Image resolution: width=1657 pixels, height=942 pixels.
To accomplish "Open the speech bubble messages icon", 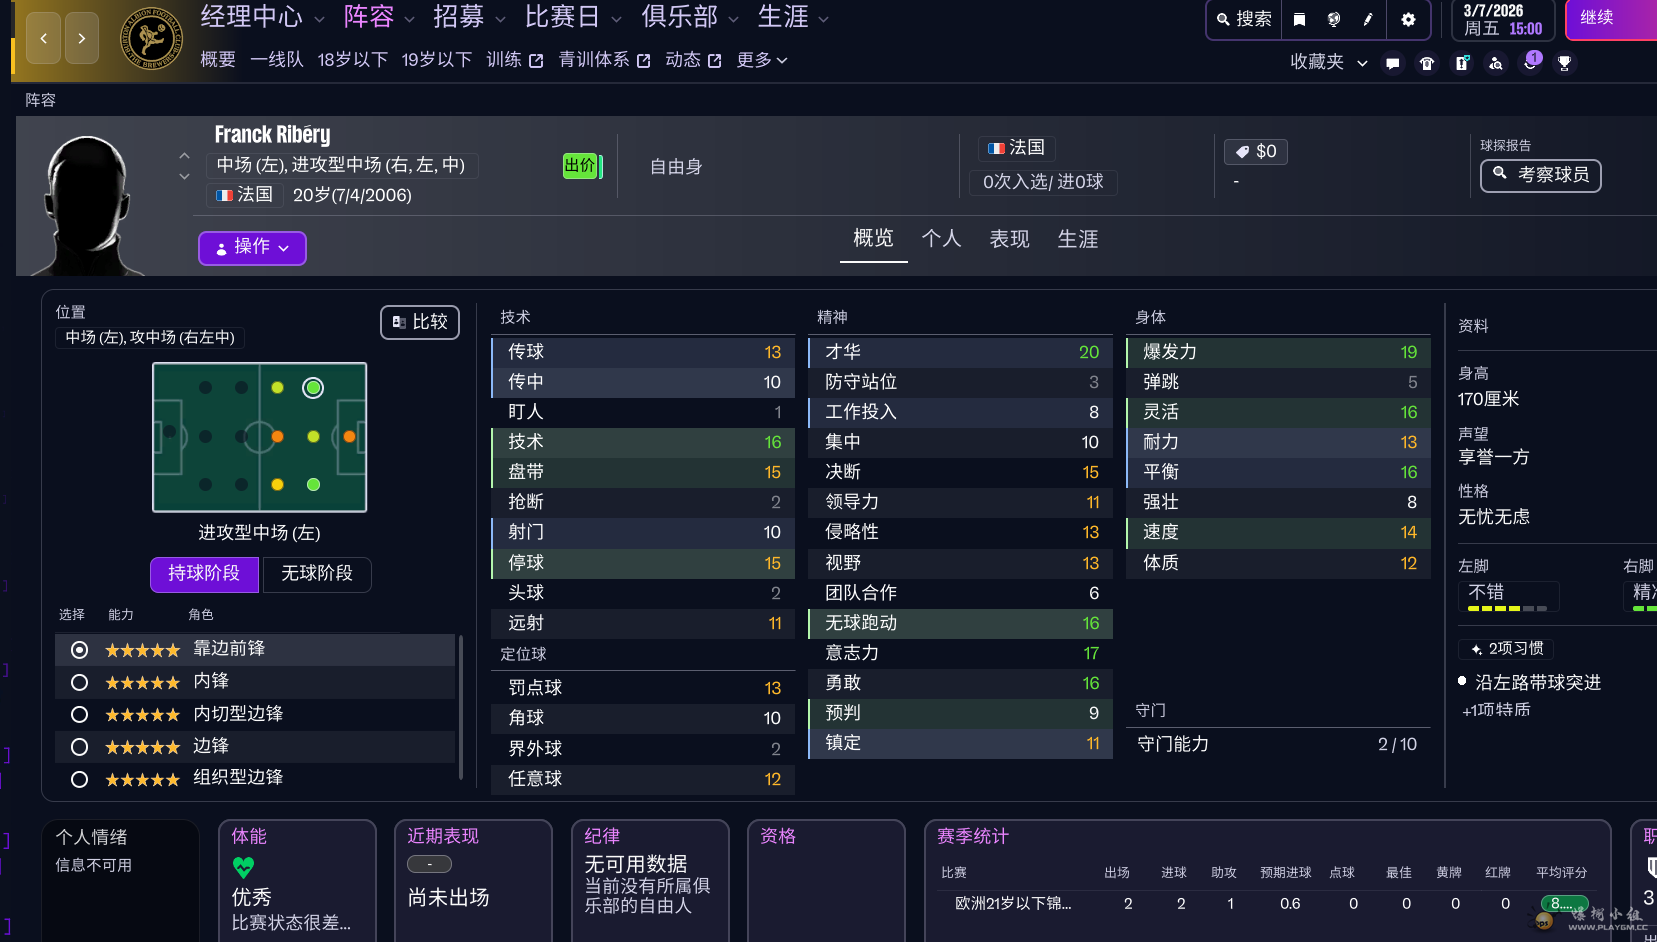I will [1392, 63].
